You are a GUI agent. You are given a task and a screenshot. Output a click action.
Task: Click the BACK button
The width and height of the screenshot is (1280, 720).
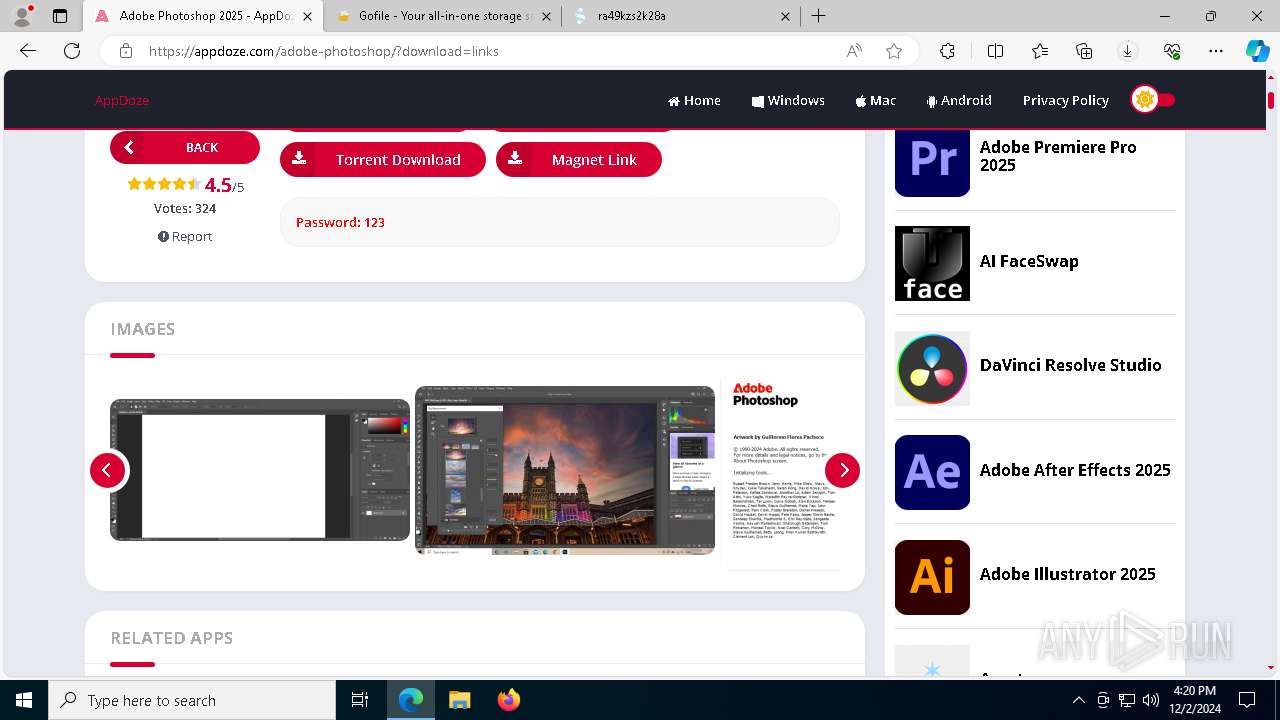click(x=185, y=147)
